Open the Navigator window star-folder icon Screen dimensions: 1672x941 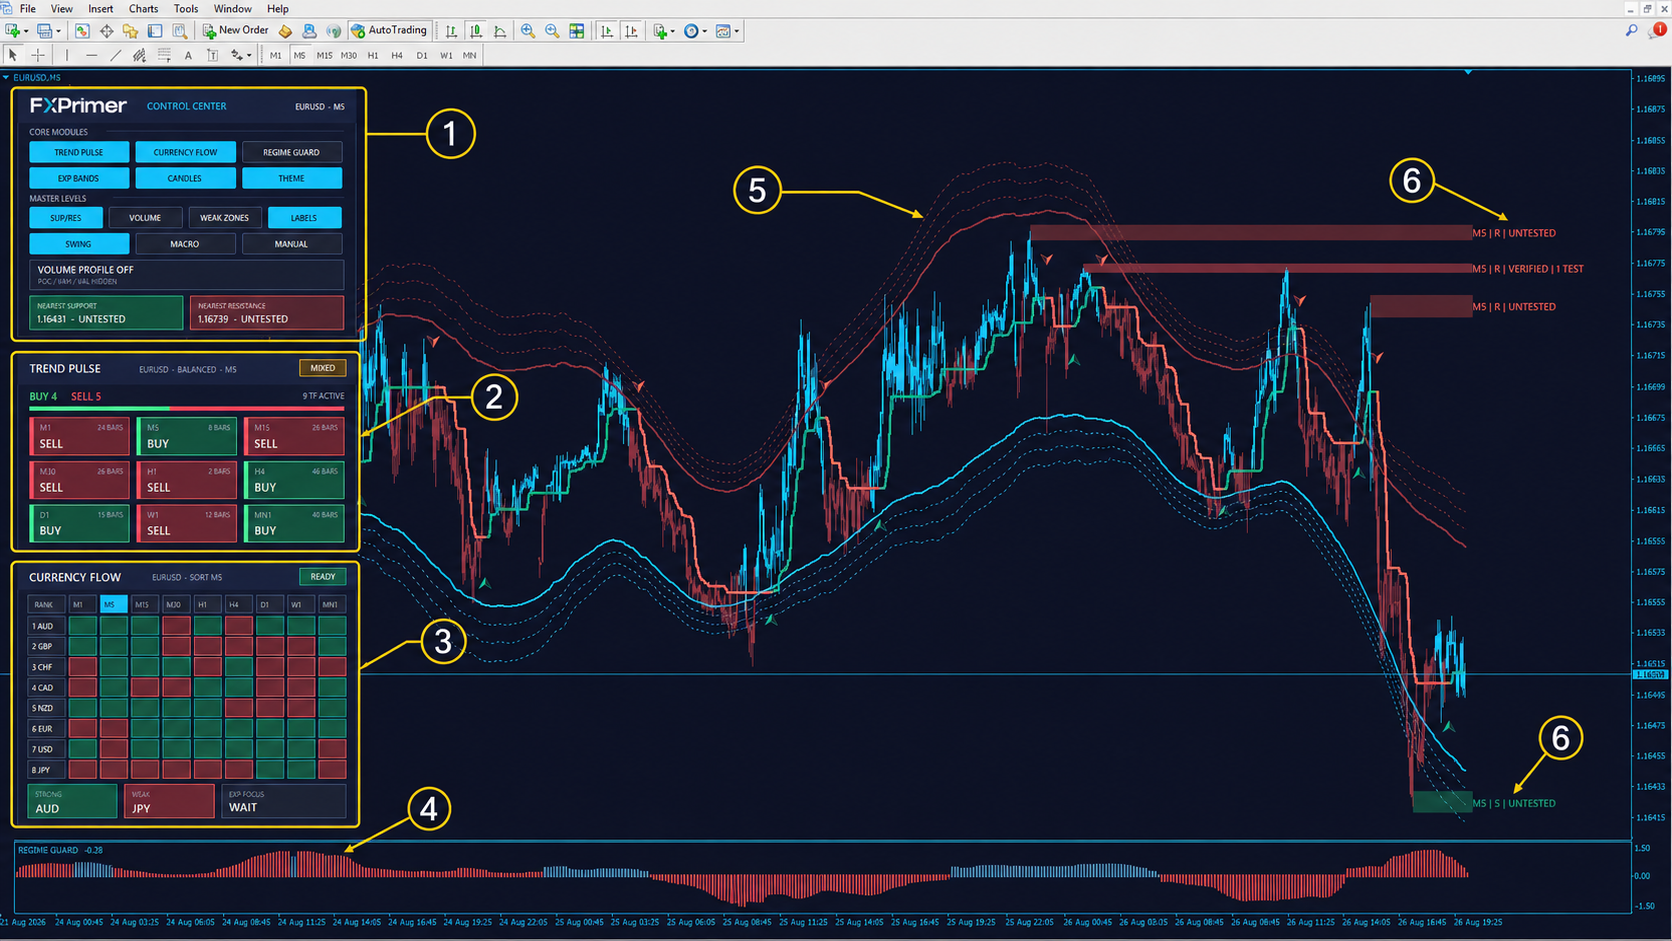[x=130, y=31]
